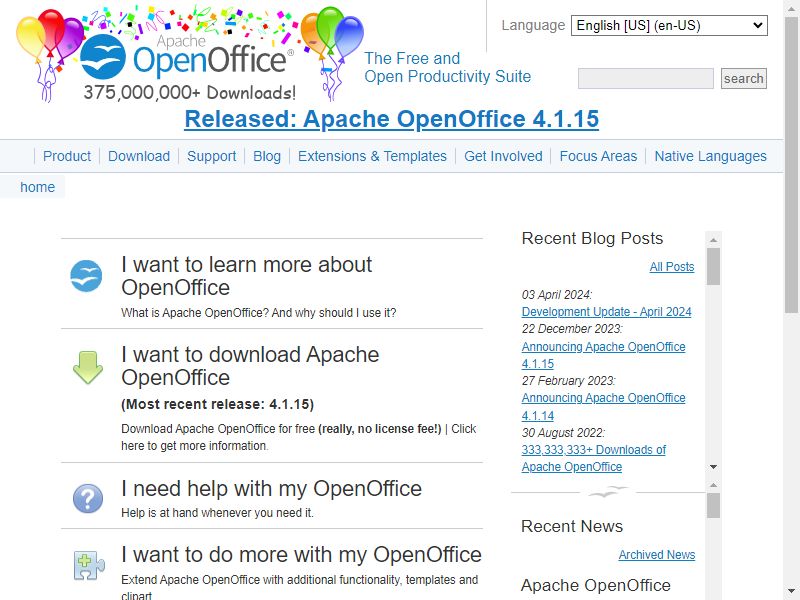Open the Native Languages menu item
This screenshot has width=800, height=600.
click(x=710, y=156)
